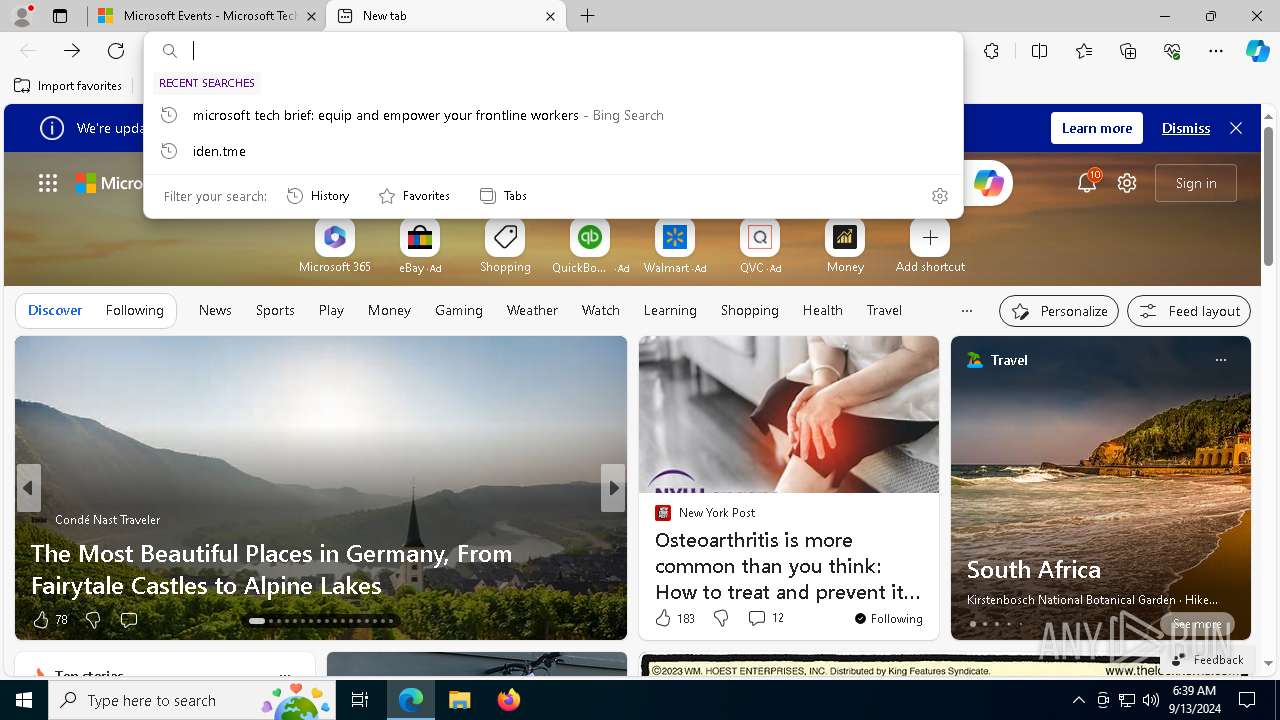Open Settings and more ellipsis menu
The height and width of the screenshot is (720, 1280).
click(1216, 51)
